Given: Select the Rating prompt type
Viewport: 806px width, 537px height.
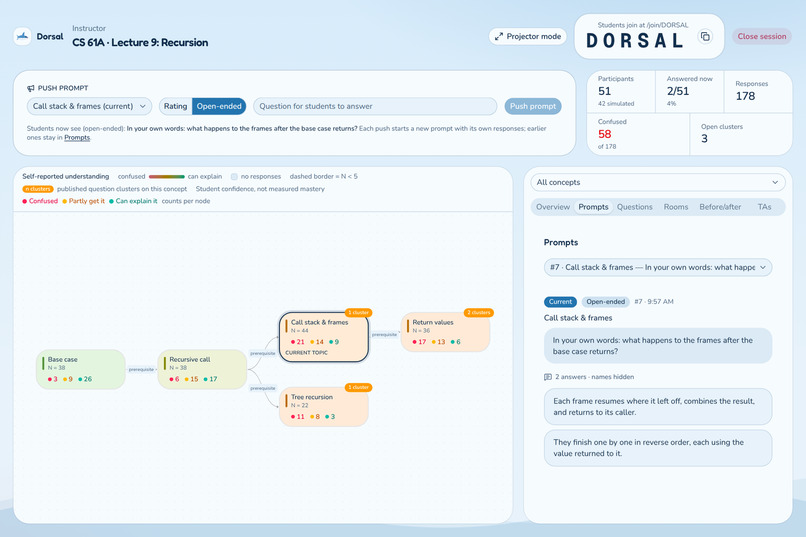Looking at the screenshot, I should [x=175, y=106].
